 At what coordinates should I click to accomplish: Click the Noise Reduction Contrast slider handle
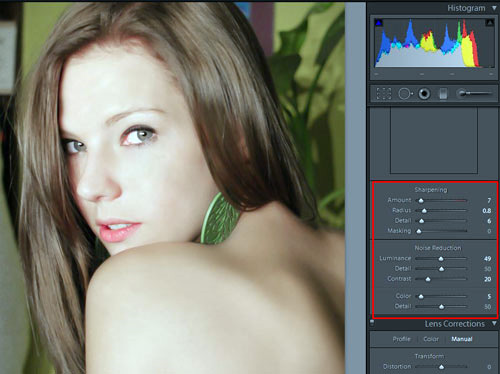pos(428,279)
